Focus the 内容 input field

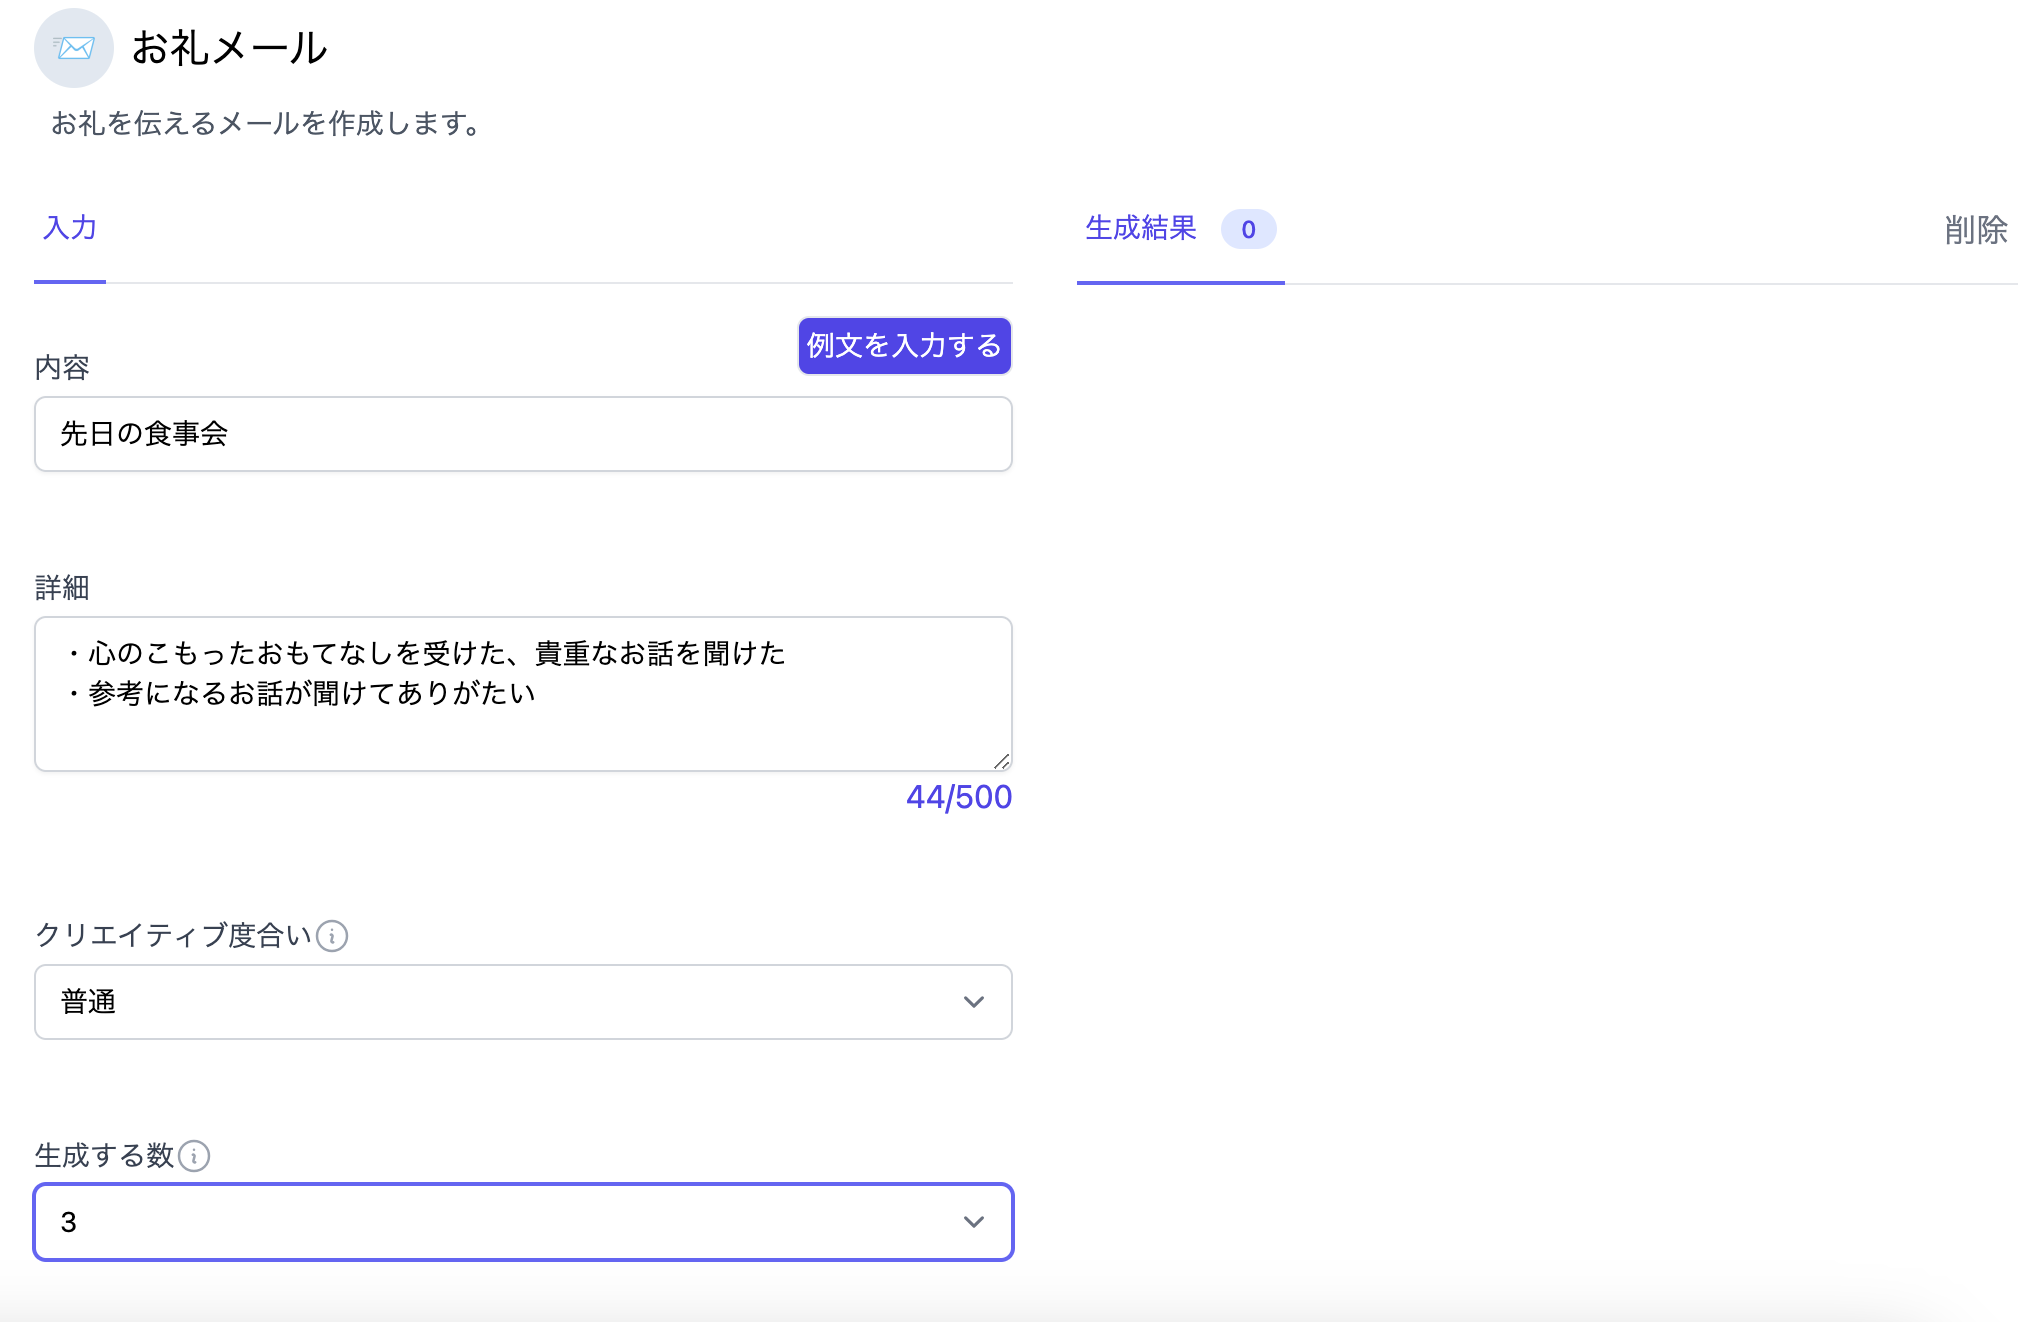point(523,434)
